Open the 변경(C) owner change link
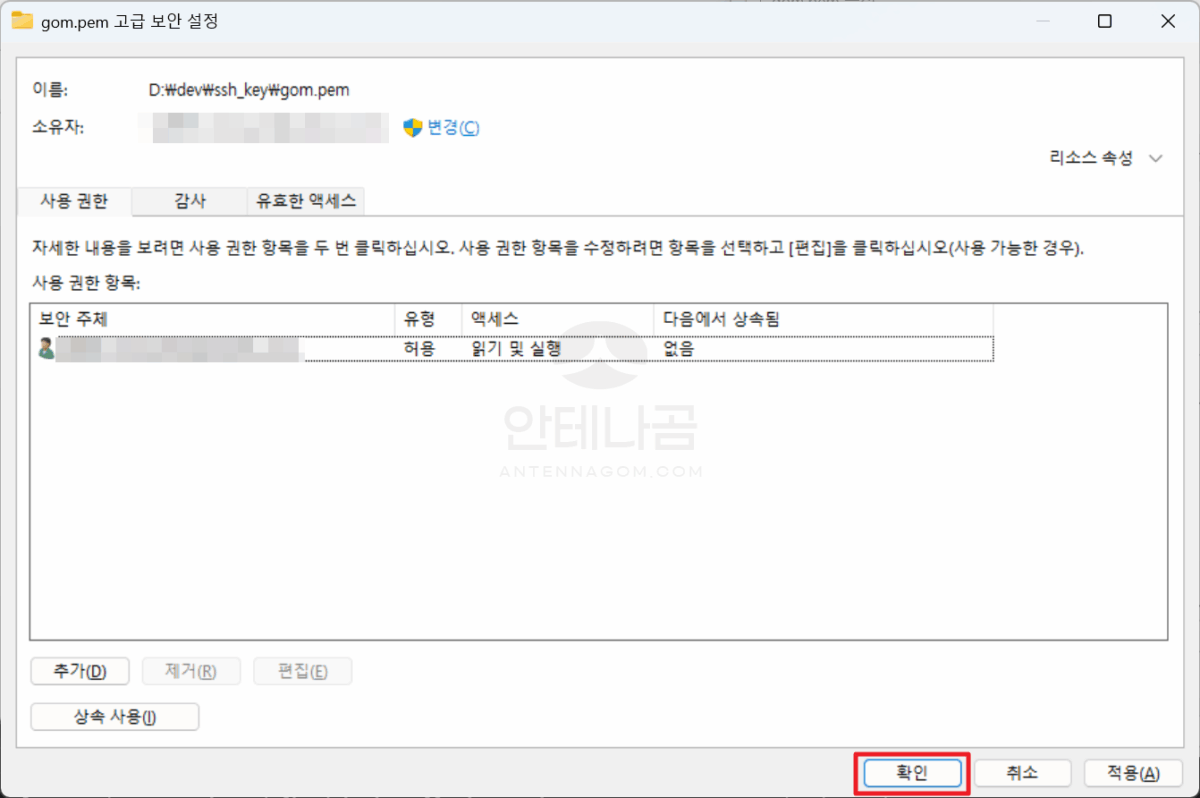1200x798 pixels. click(453, 128)
